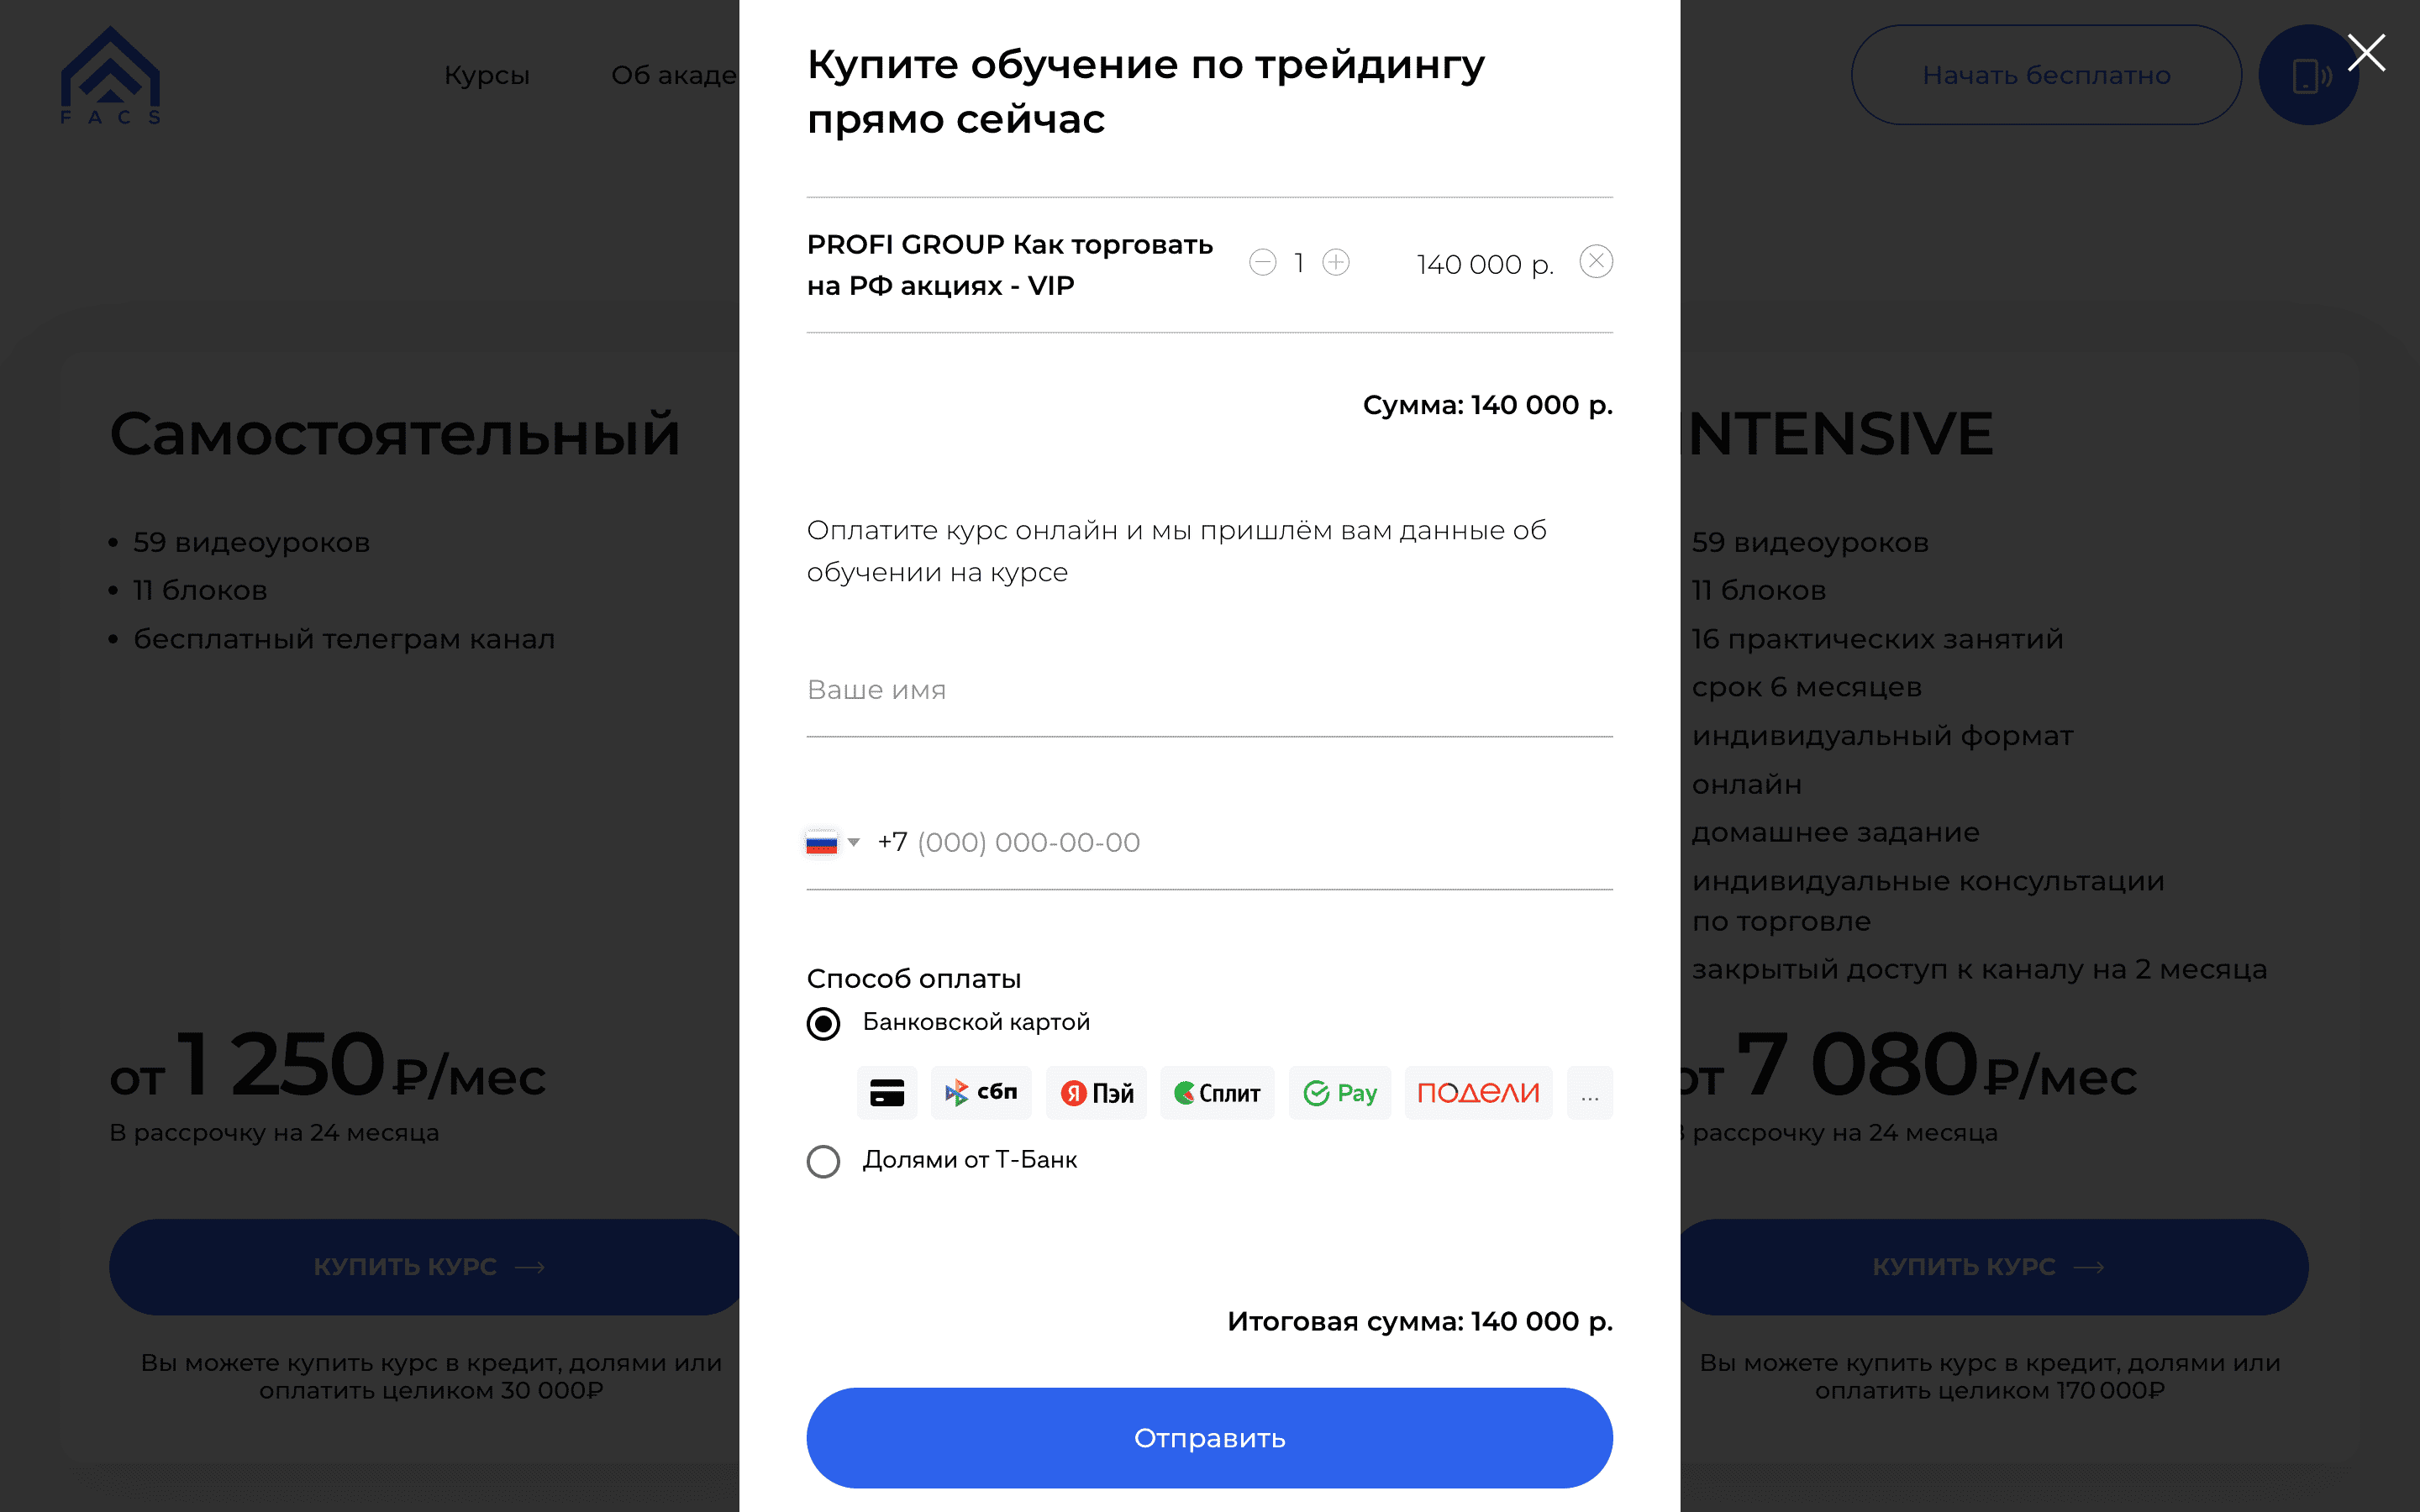The width and height of the screenshot is (2420, 1512).
Task: Click the more payment methods ellipsis
Action: coord(1589,1093)
